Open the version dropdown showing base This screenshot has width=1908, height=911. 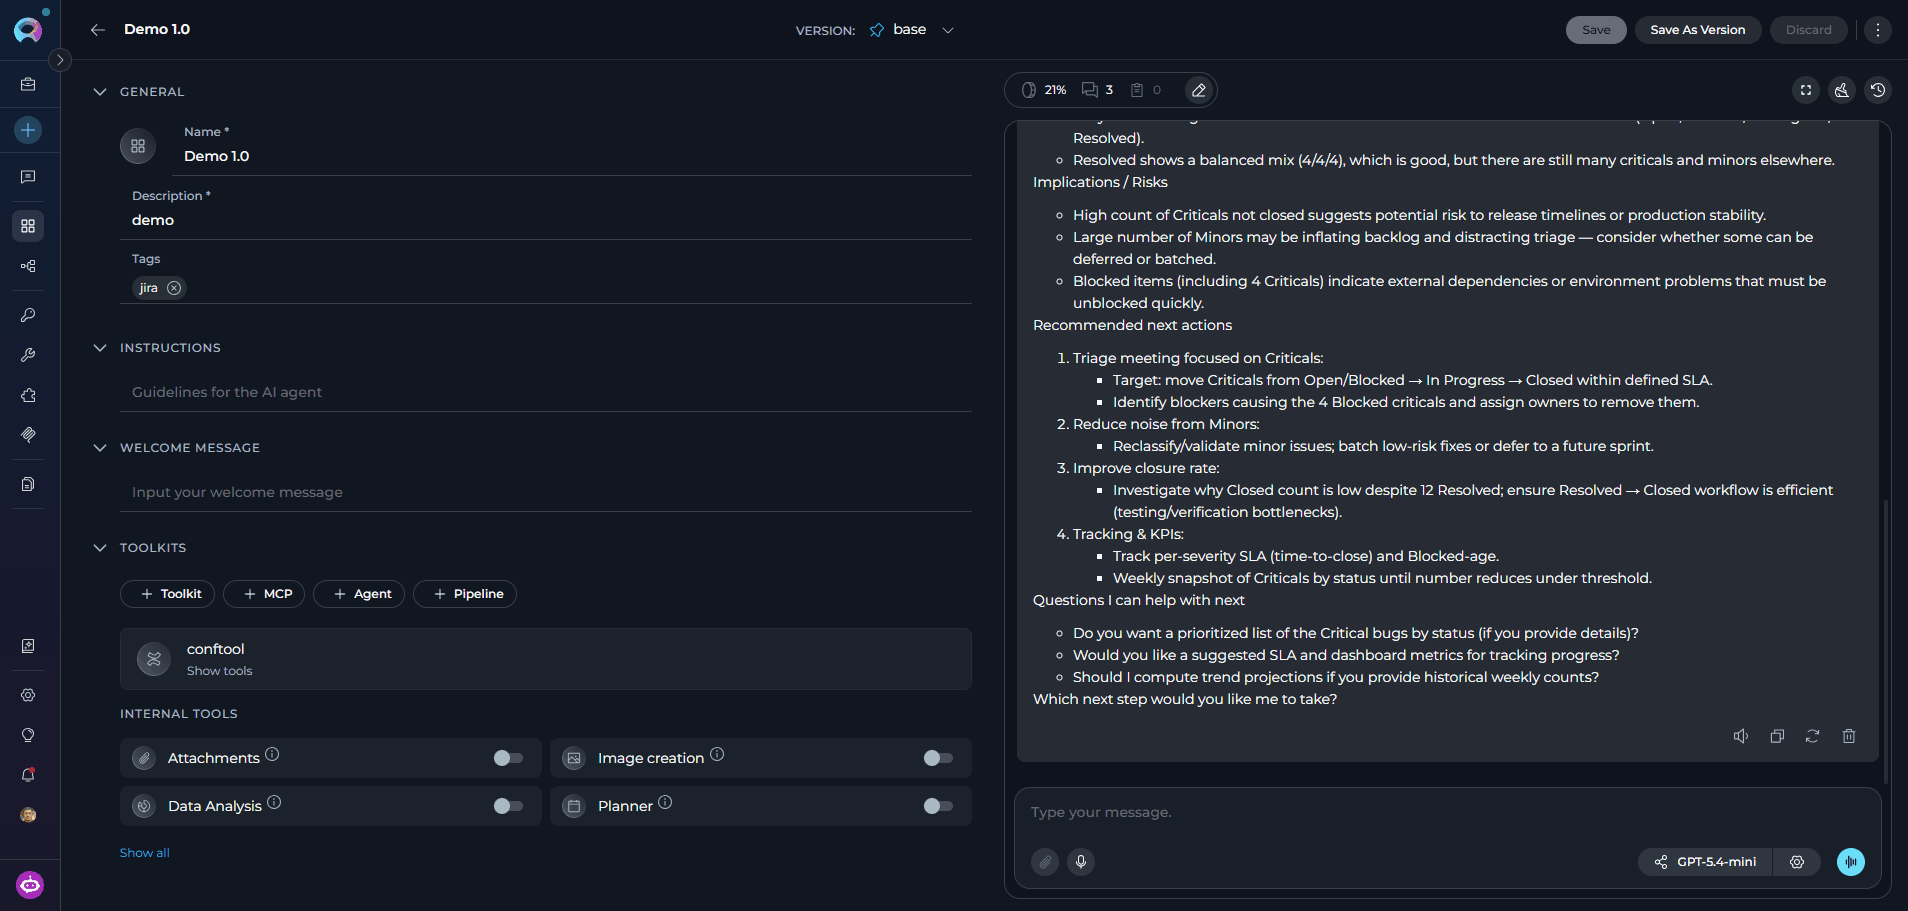click(x=911, y=30)
